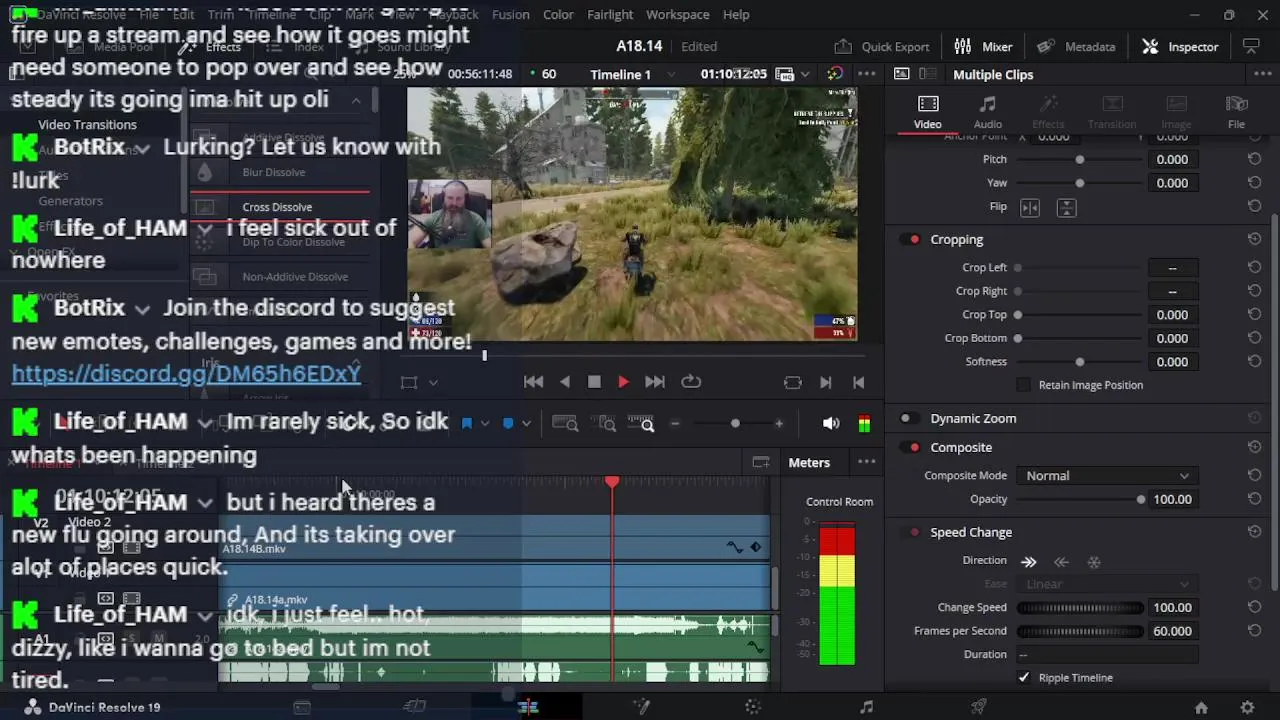Viewport: 1280px width, 720px height.
Task: Toggle the Mixer panel
Action: [x=983, y=46]
